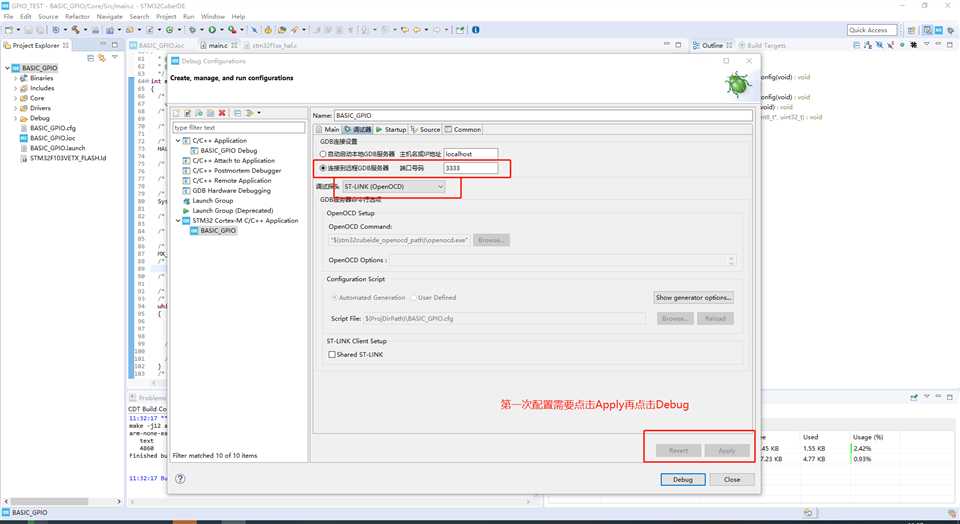Expand the Drivers folder in Project Explorer
960x524 pixels.
[x=15, y=108]
